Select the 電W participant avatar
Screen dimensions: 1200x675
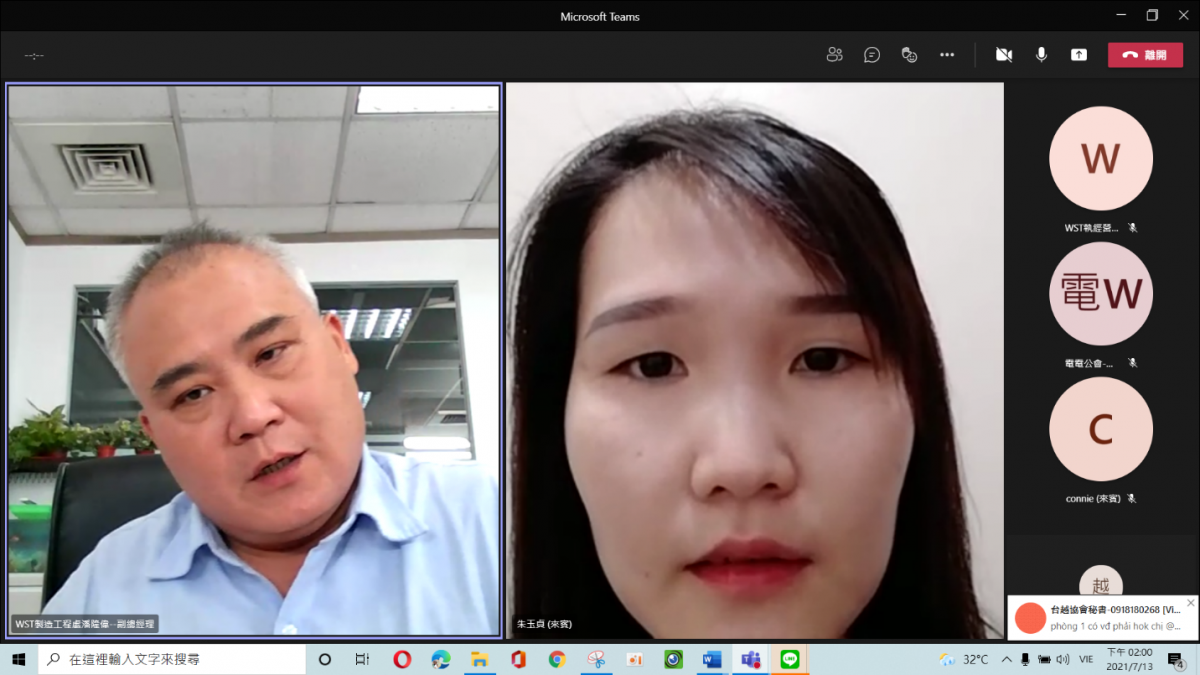tap(1100, 294)
